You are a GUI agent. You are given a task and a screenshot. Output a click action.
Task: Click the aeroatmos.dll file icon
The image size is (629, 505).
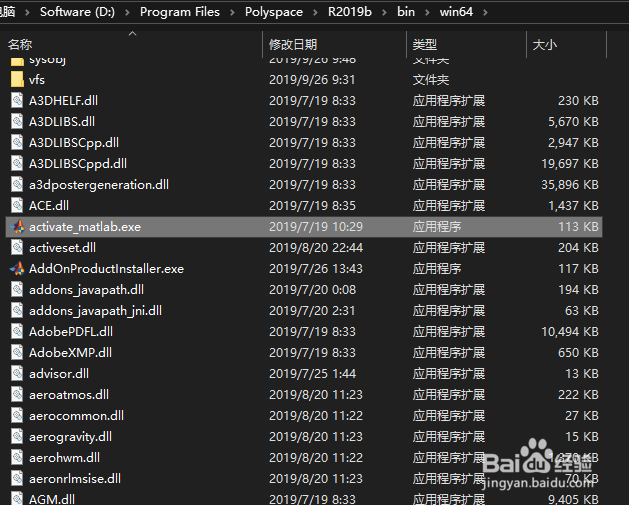[x=17, y=395]
